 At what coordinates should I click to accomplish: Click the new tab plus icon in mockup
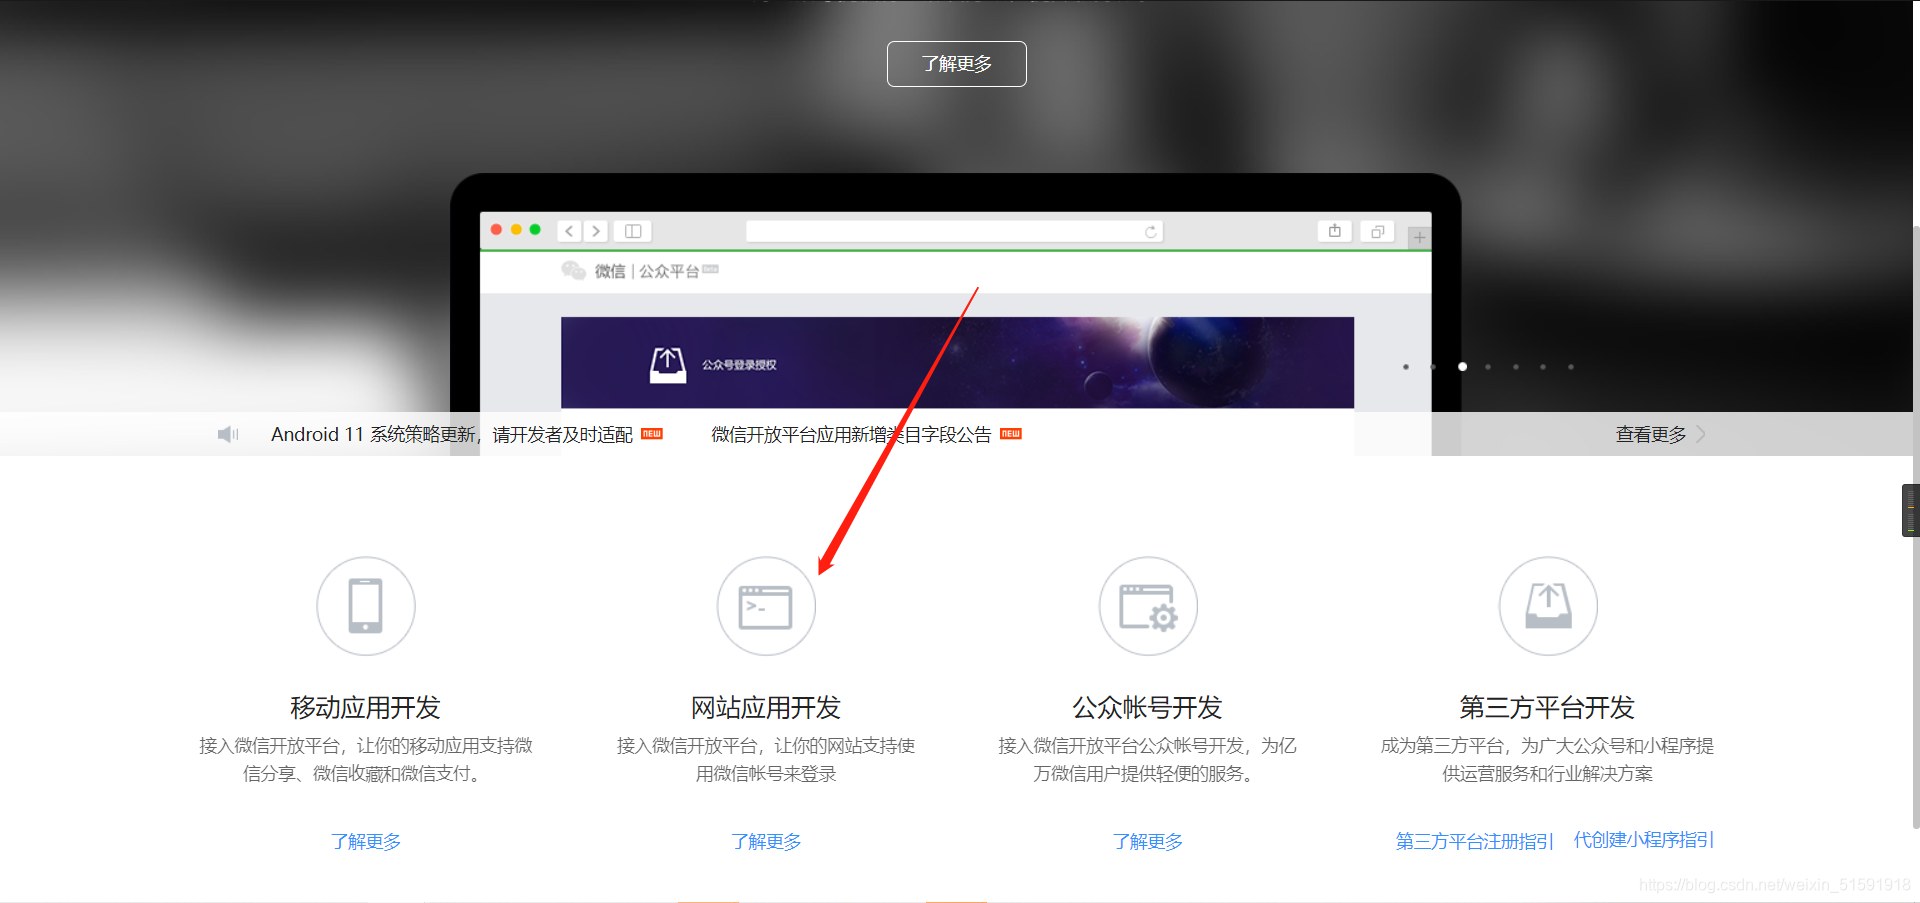1419,237
